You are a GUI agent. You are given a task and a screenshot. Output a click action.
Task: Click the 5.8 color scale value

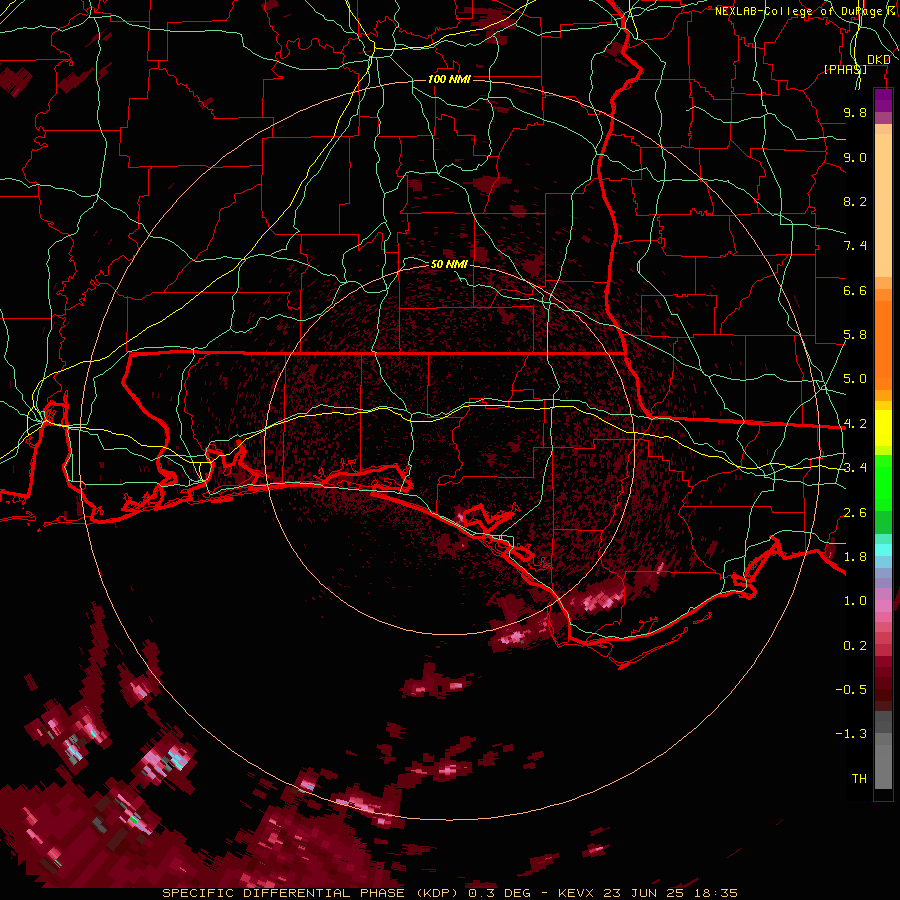[855, 335]
